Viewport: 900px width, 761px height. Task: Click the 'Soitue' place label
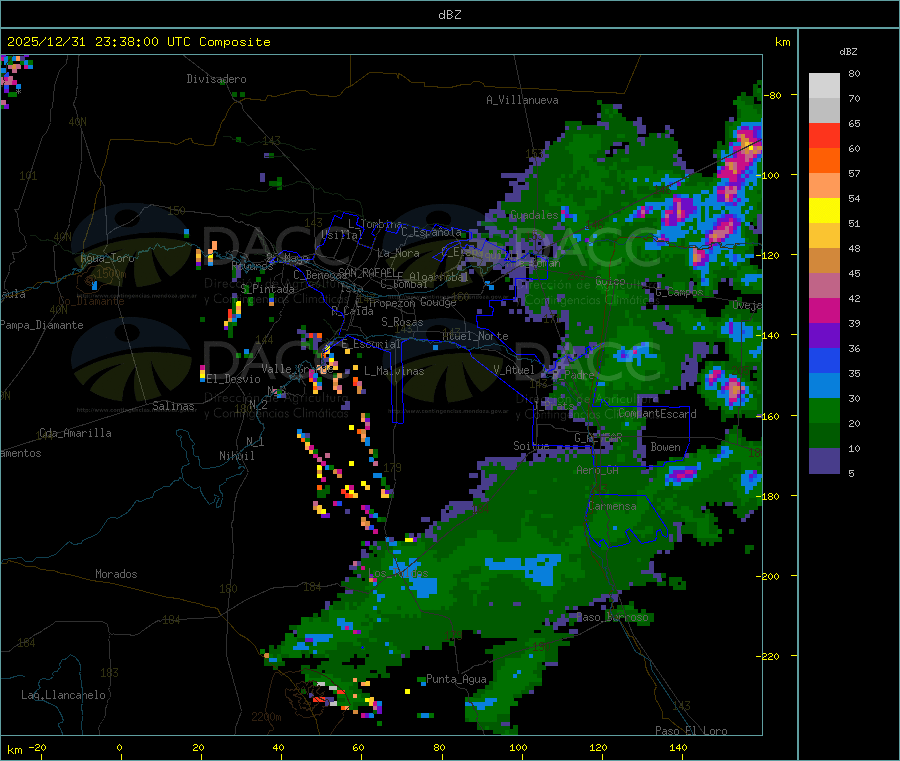pos(531,445)
